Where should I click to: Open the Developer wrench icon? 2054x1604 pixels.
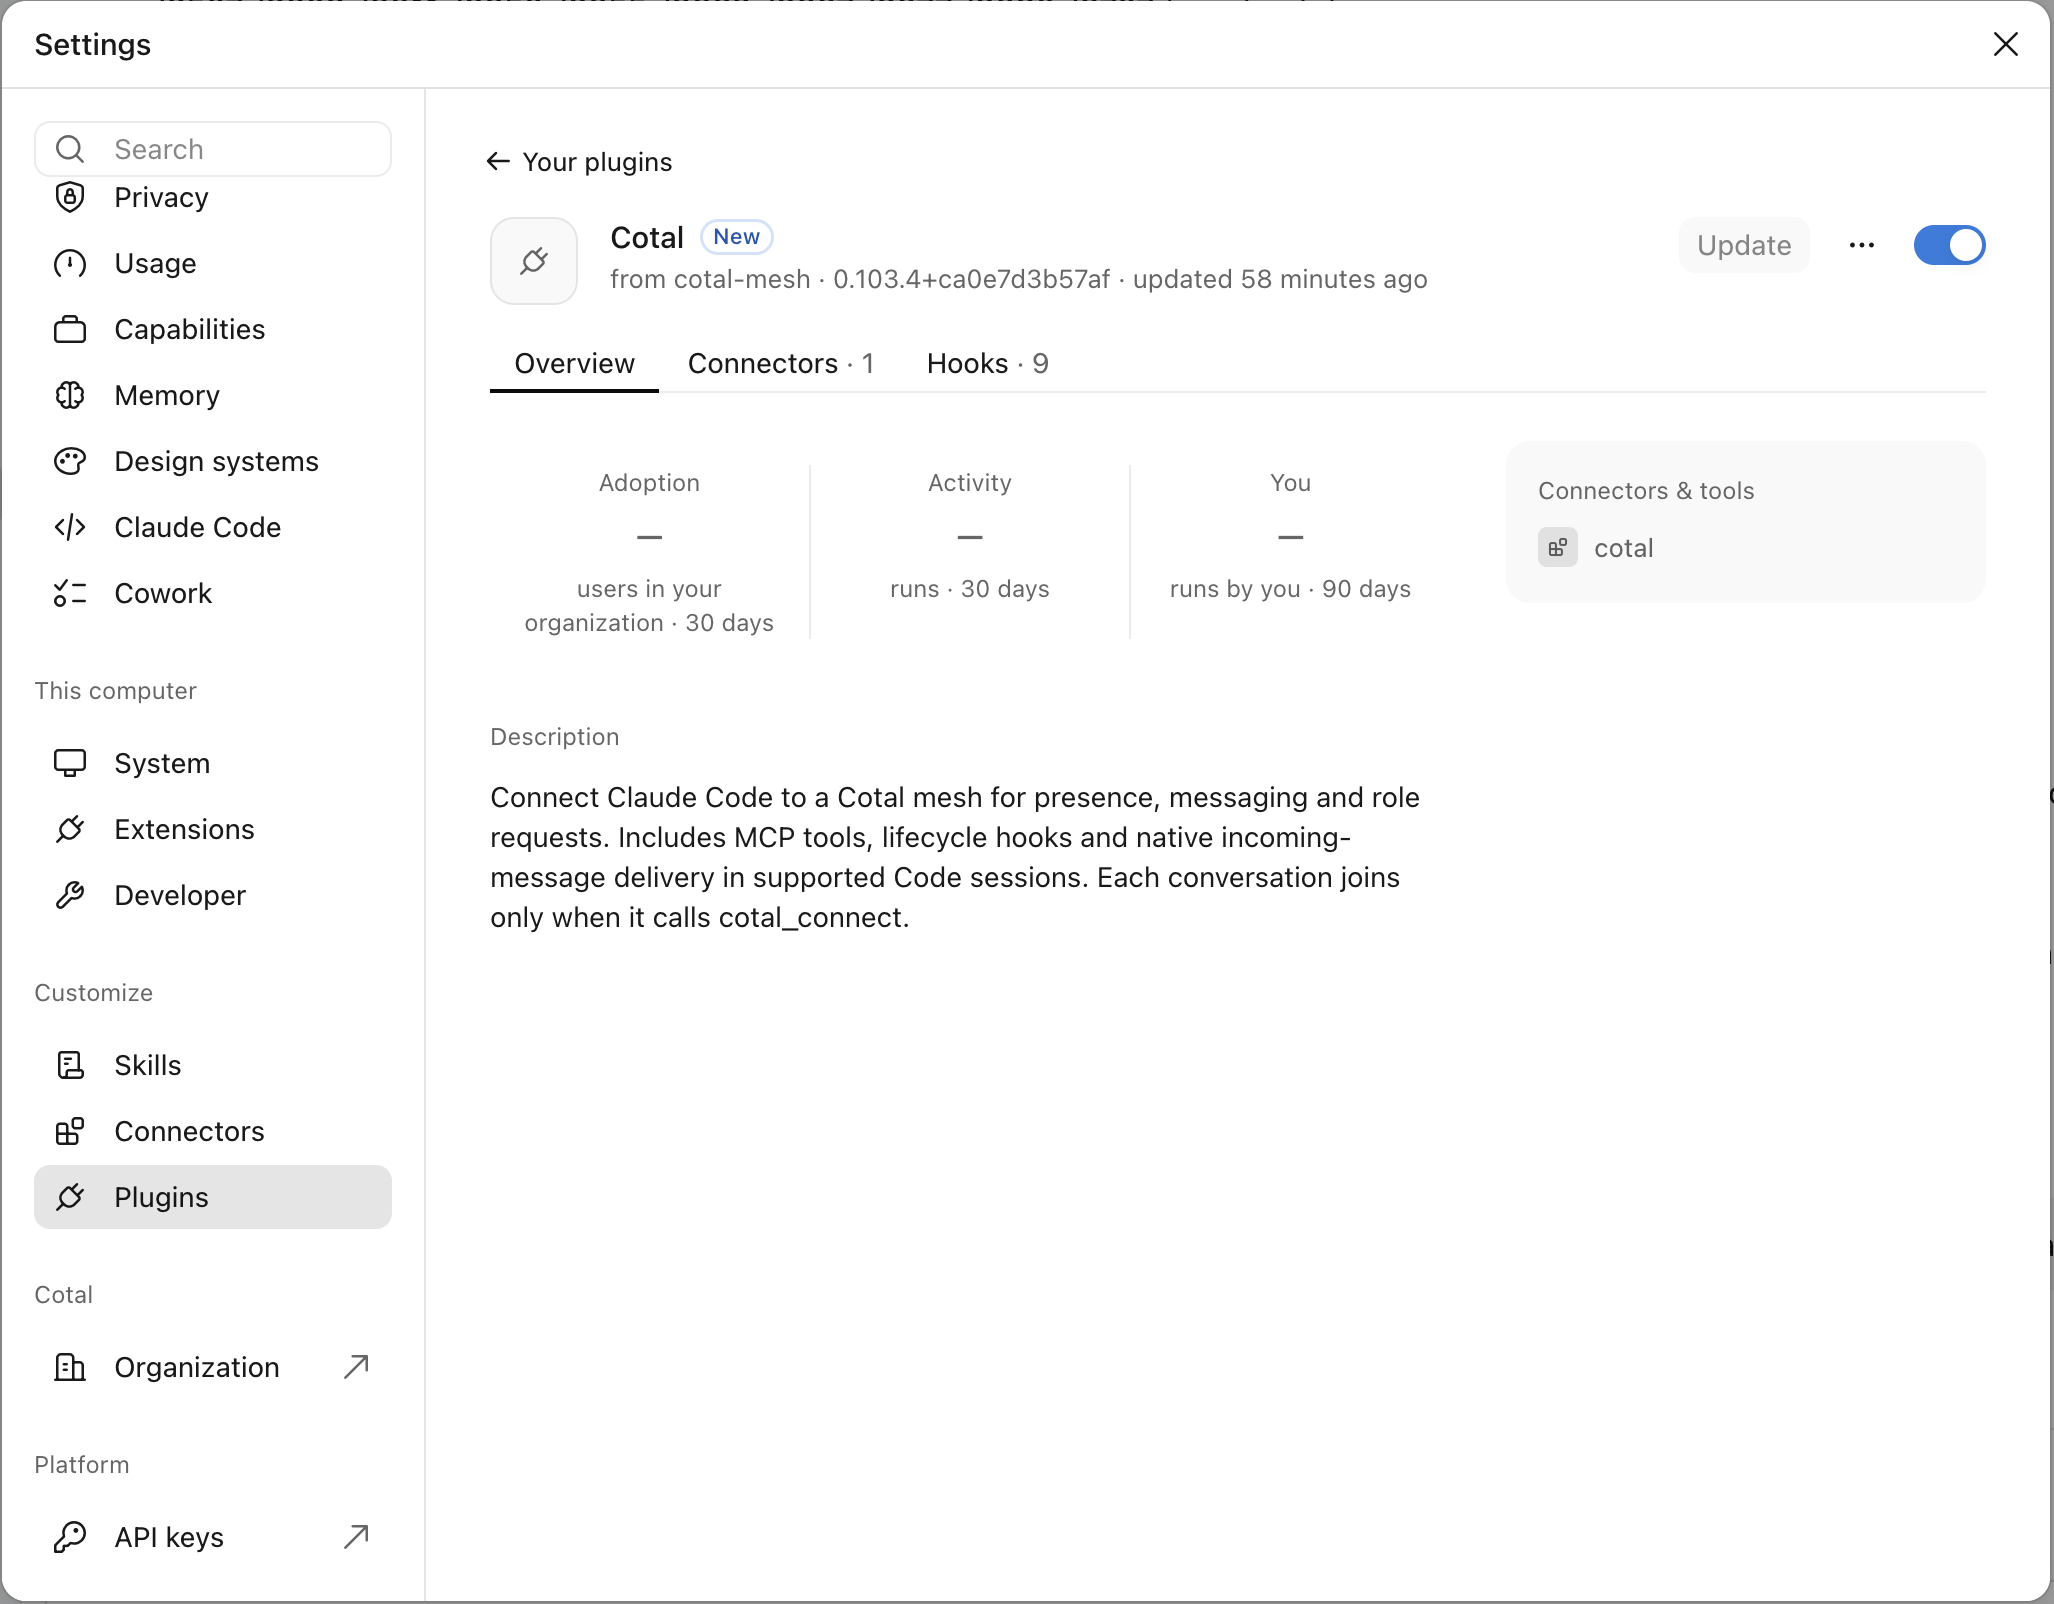(x=70, y=895)
